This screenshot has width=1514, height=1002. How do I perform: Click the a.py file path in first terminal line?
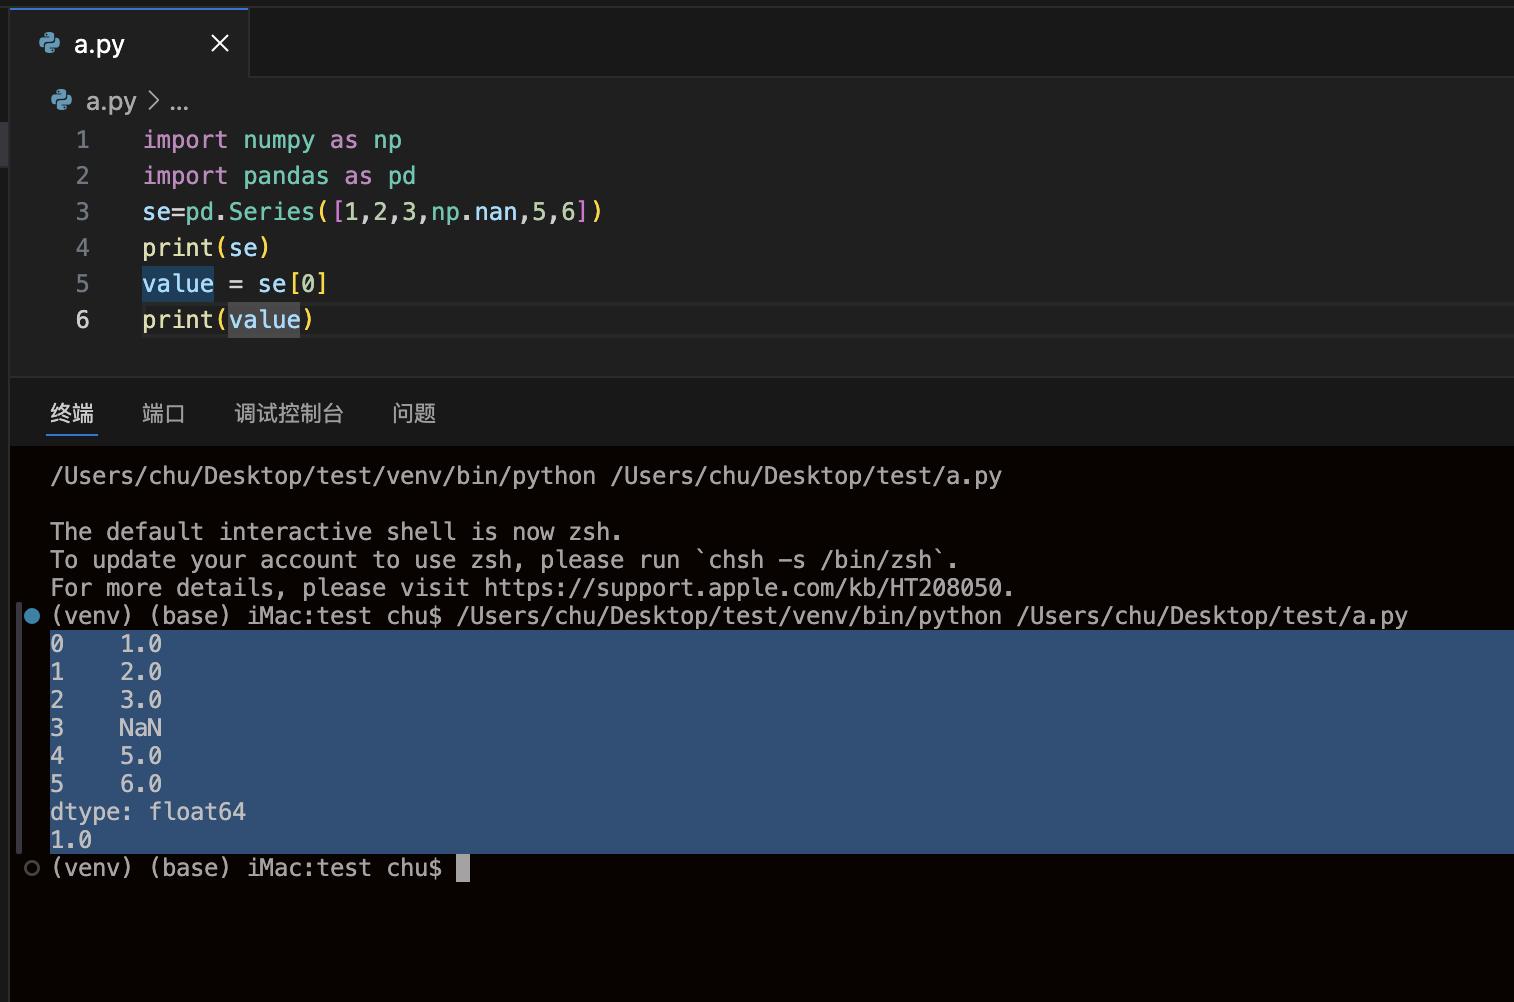(806, 476)
